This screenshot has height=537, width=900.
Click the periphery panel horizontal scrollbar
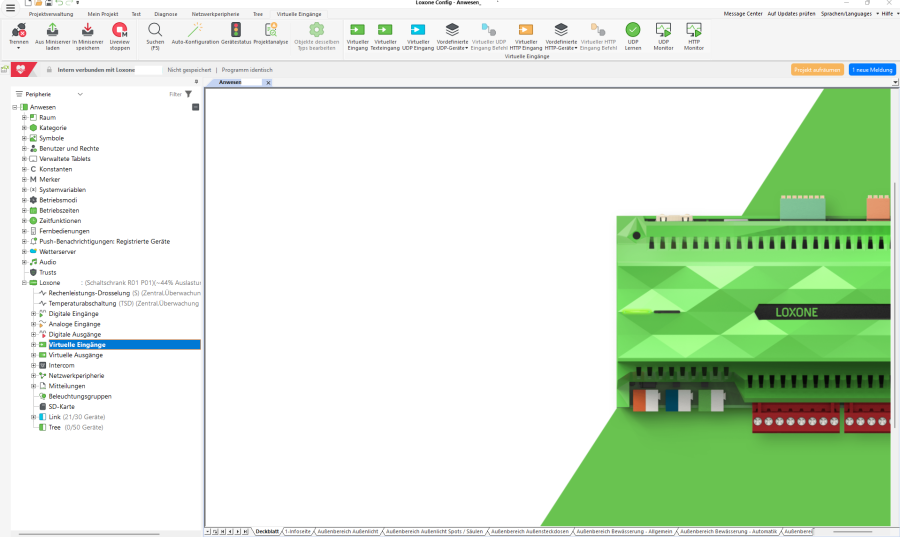(x=89, y=534)
